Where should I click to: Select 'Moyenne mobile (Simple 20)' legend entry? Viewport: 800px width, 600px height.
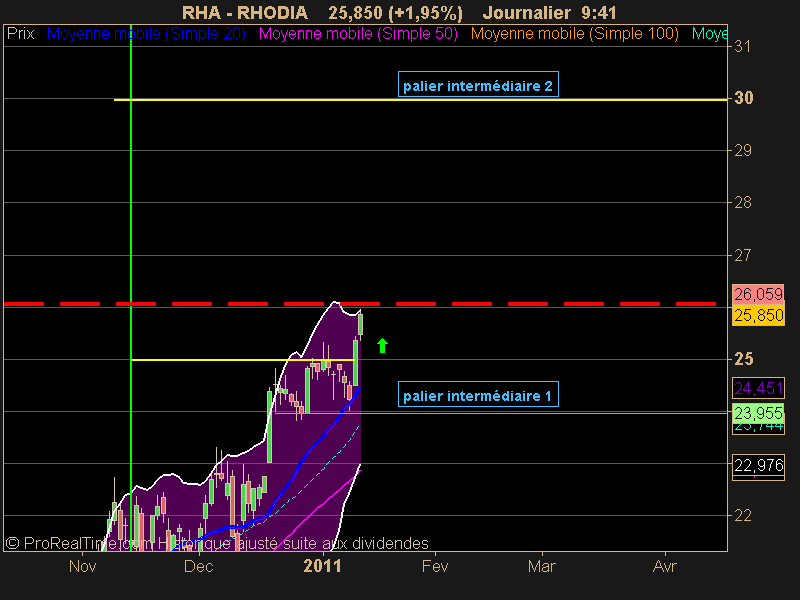[x=146, y=34]
